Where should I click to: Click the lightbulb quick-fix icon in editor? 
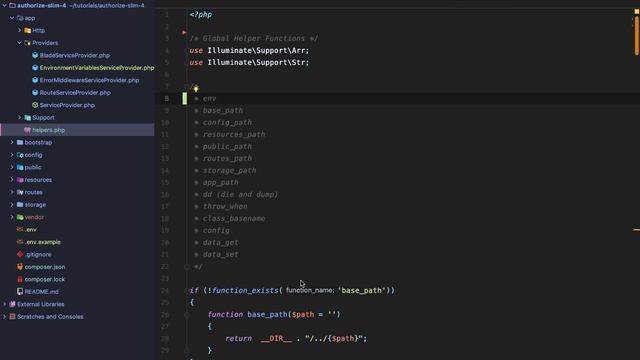pos(196,89)
